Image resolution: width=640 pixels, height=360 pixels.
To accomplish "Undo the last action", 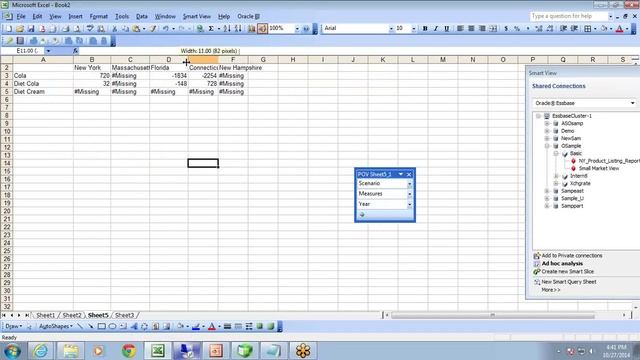I will point(166,29).
